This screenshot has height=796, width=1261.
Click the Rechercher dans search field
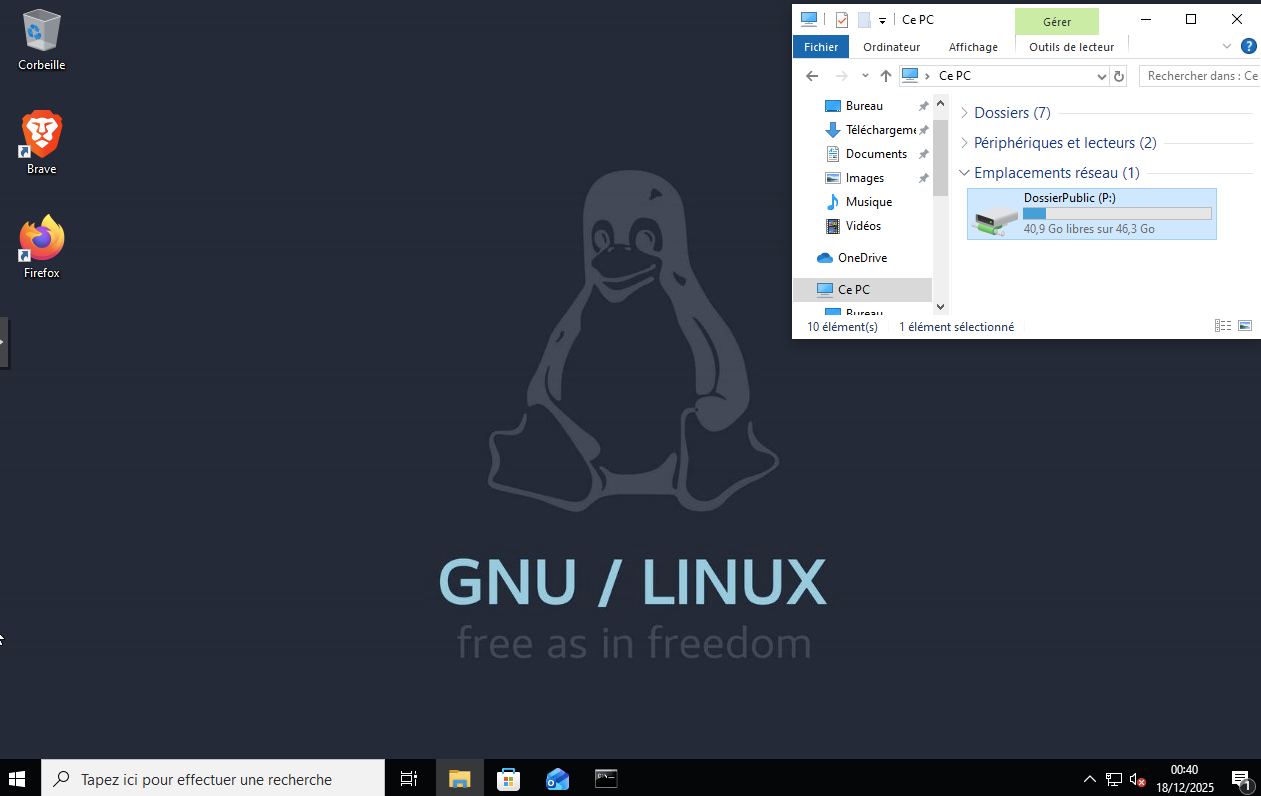tap(1200, 76)
